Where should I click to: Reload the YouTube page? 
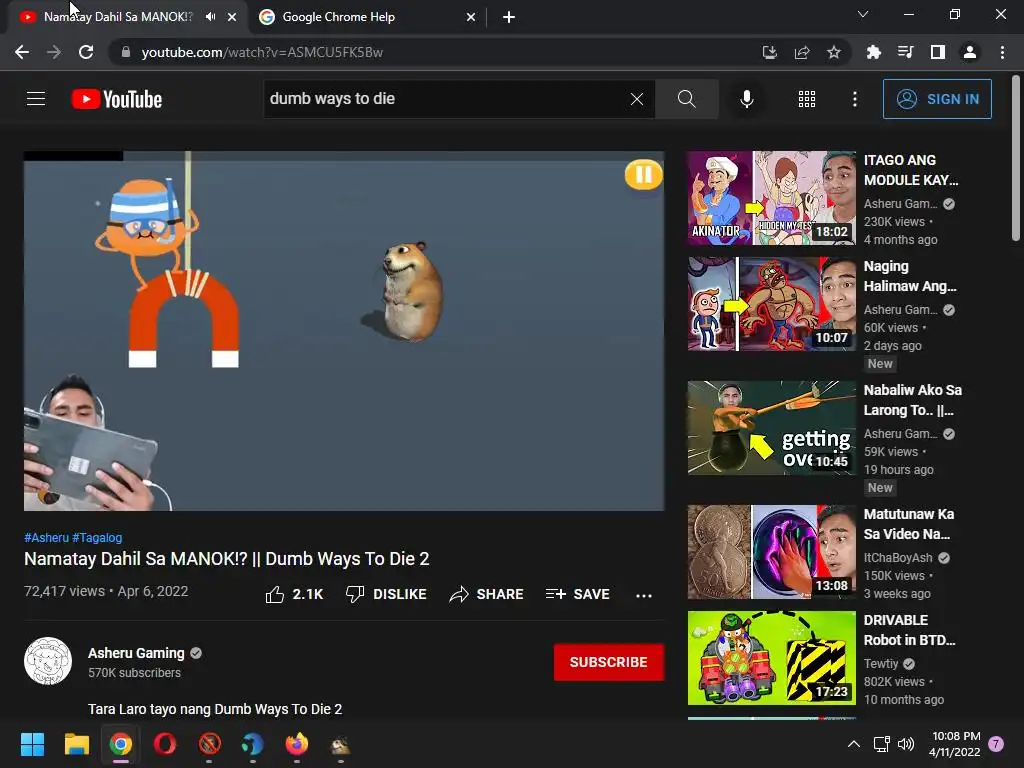tap(86, 52)
